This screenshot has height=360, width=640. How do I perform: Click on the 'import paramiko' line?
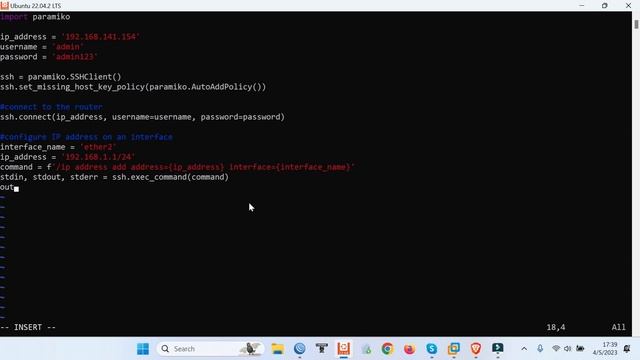coord(35,17)
